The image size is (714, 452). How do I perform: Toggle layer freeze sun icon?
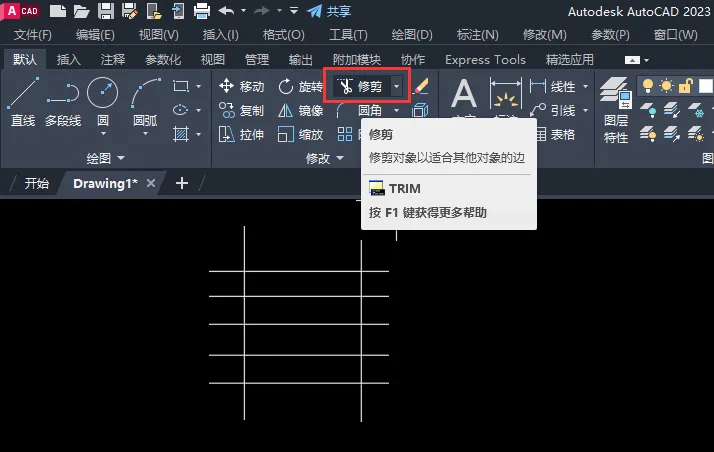pyautogui.click(x=667, y=86)
